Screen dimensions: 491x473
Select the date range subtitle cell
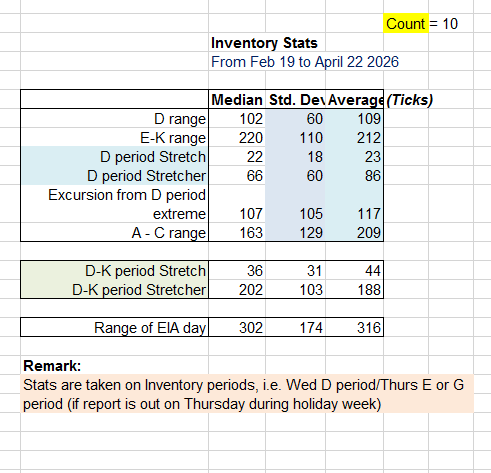tap(305, 62)
